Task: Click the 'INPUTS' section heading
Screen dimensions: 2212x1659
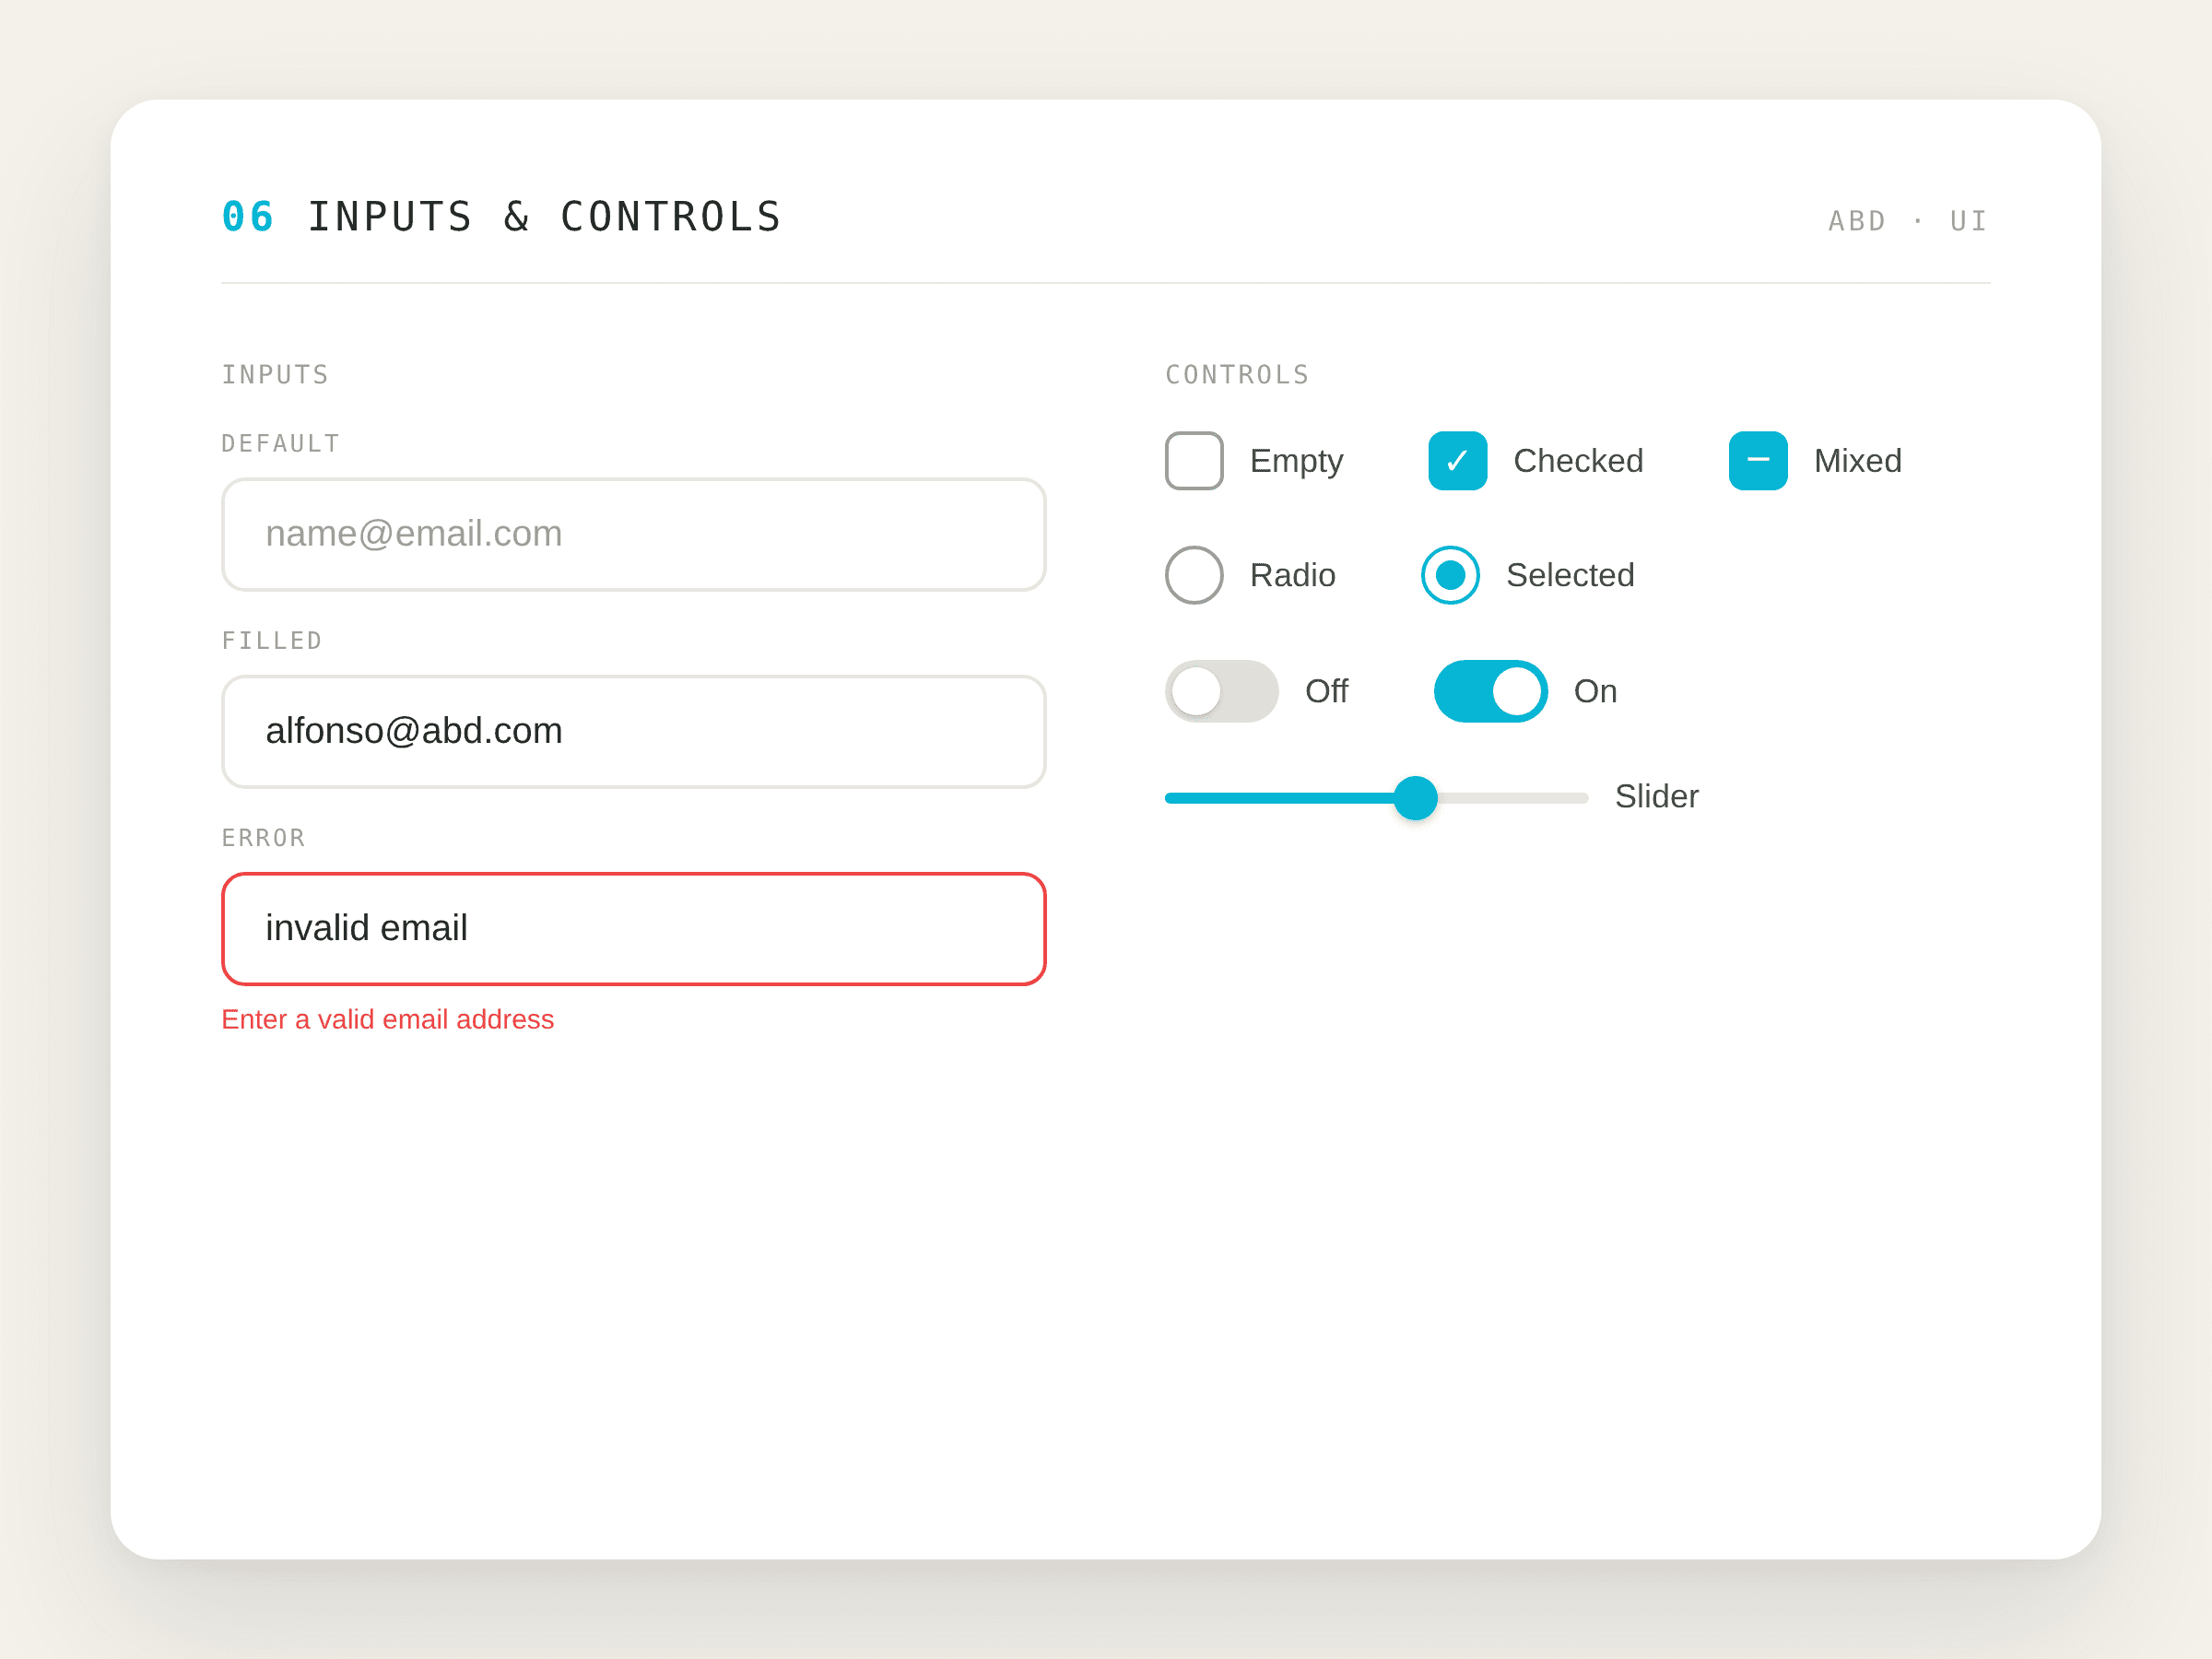Action: 275,375
